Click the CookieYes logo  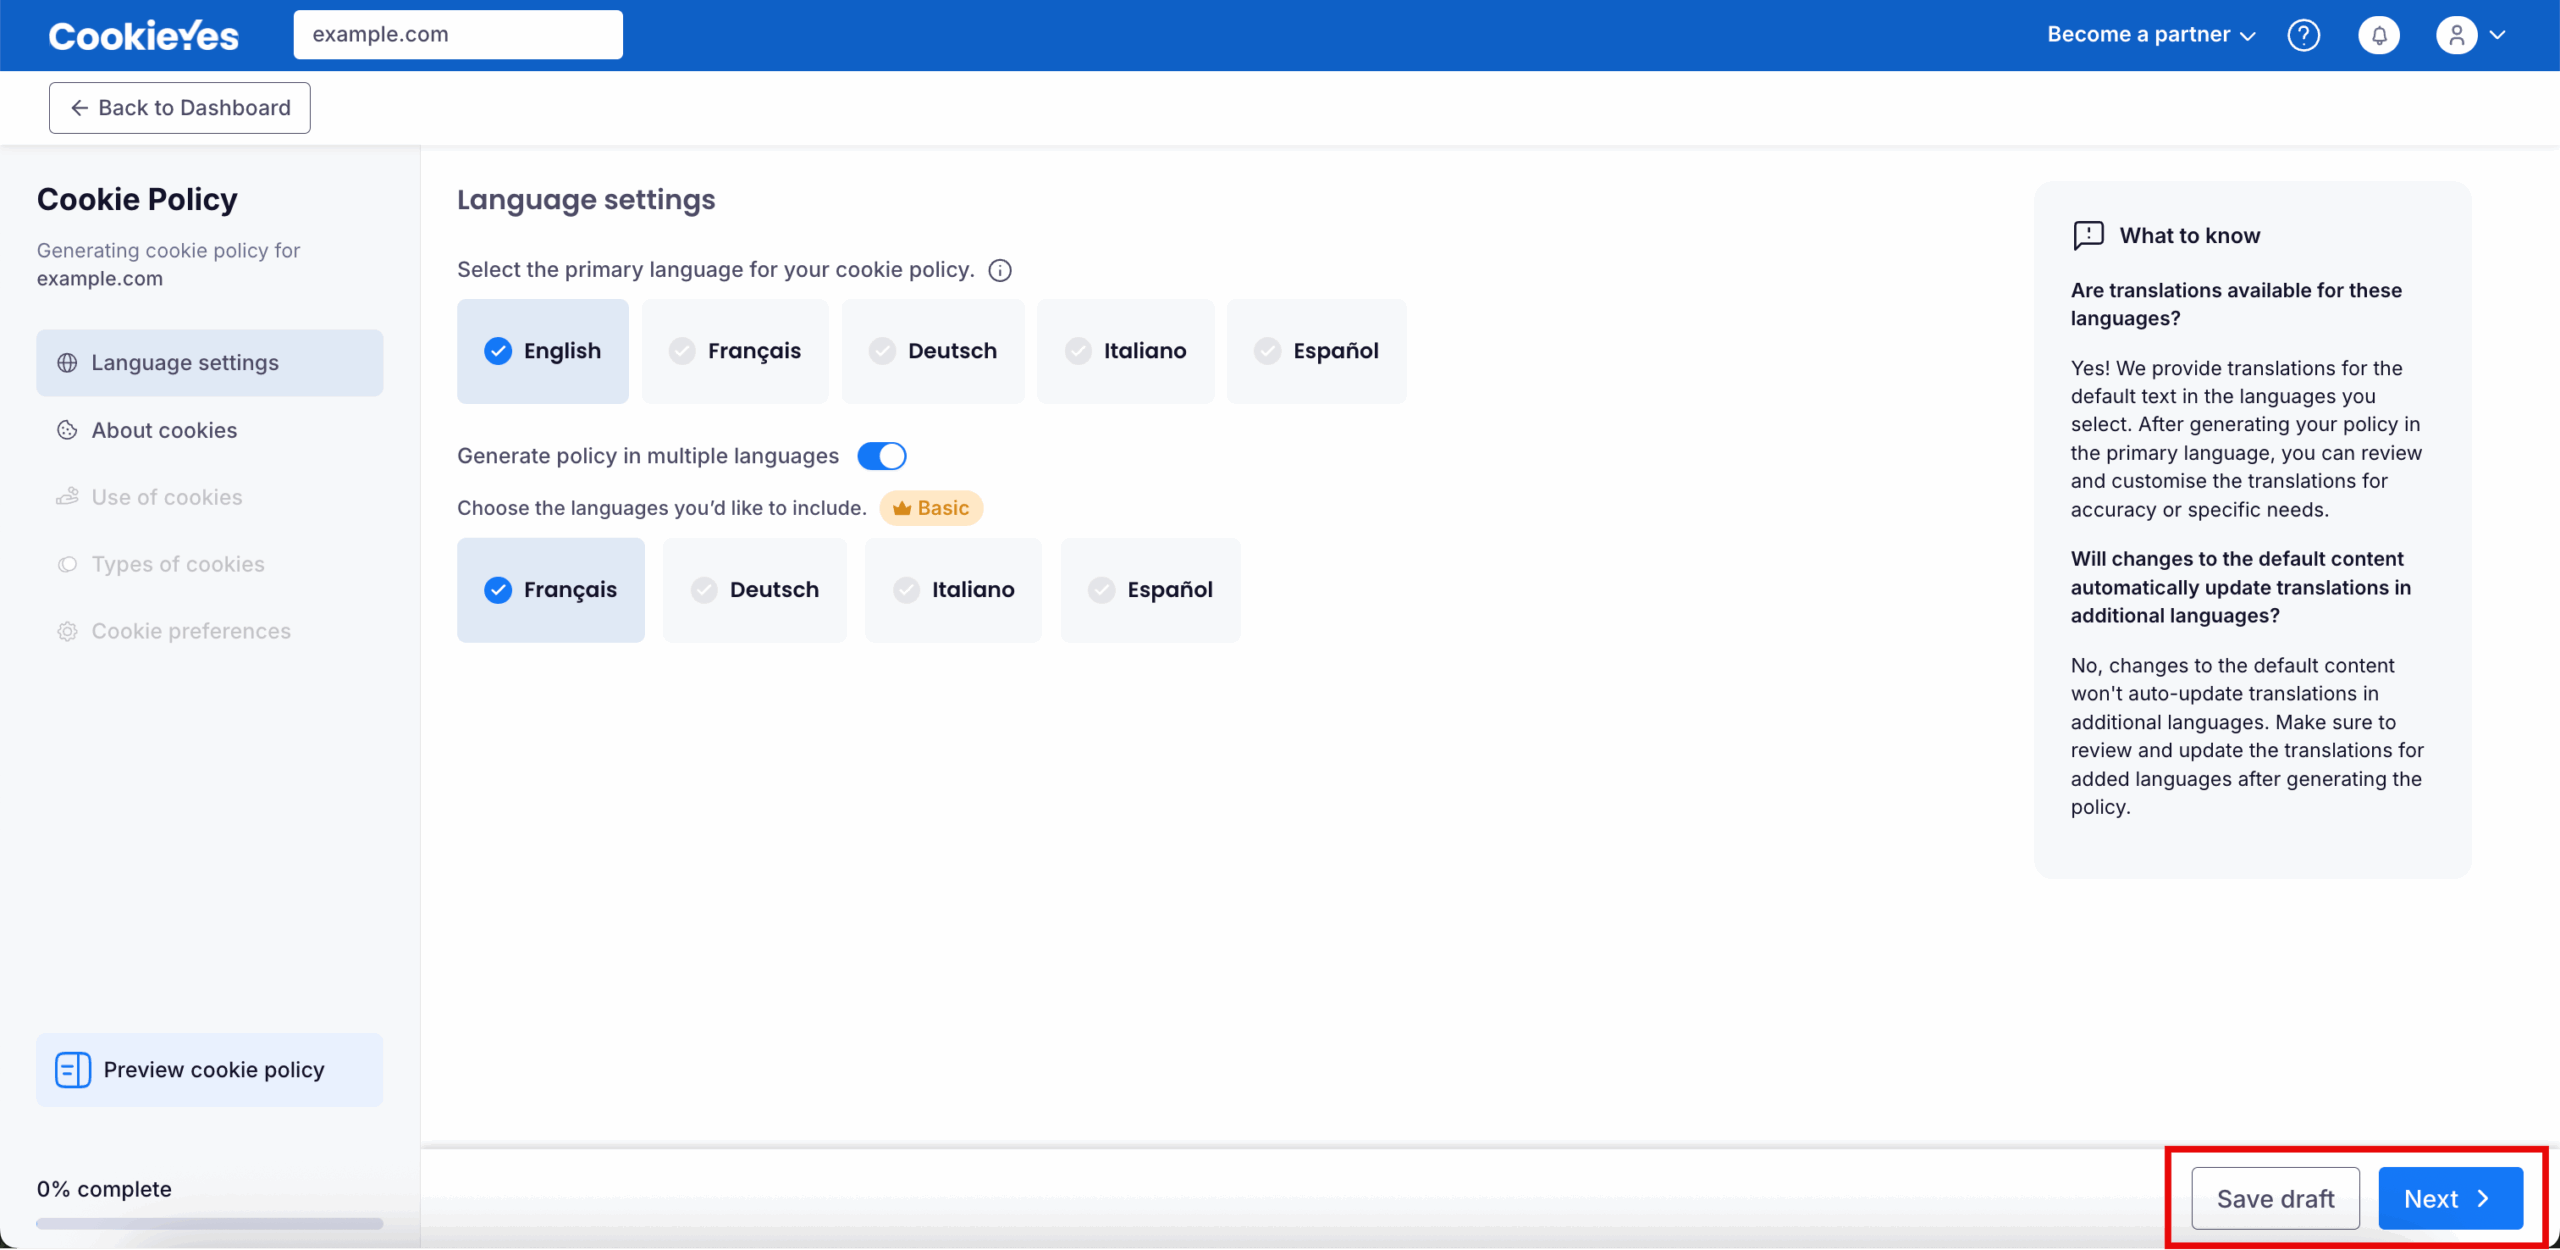(x=144, y=36)
